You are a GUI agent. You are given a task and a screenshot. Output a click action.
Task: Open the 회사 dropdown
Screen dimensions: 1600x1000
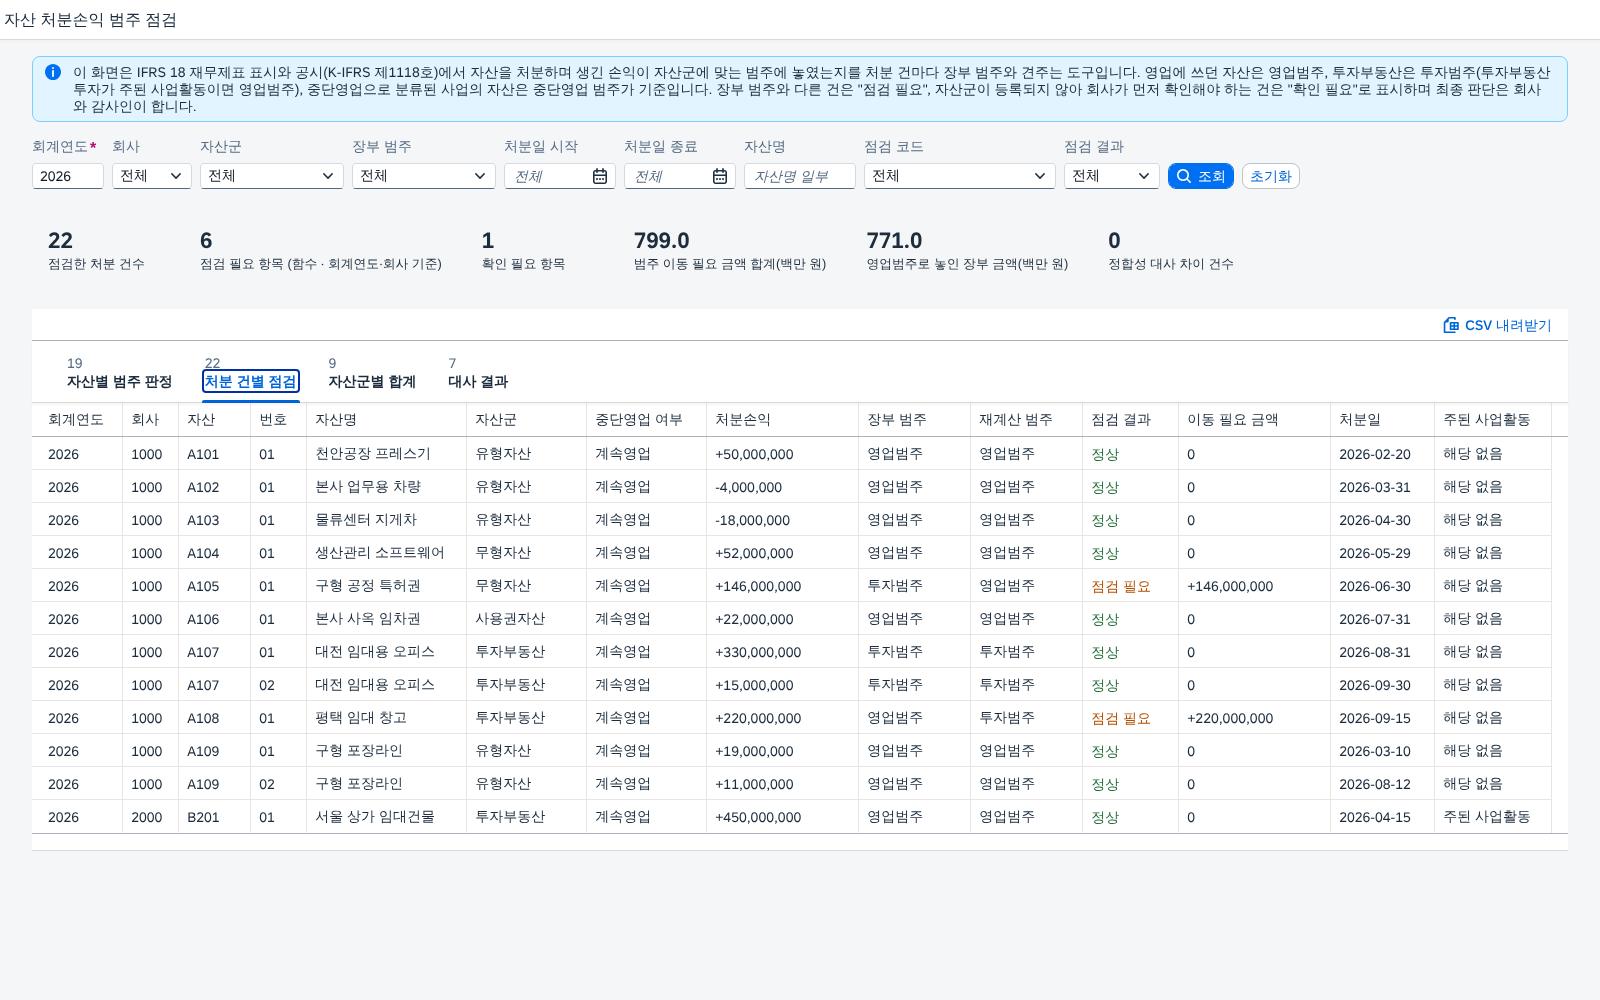pyautogui.click(x=152, y=176)
